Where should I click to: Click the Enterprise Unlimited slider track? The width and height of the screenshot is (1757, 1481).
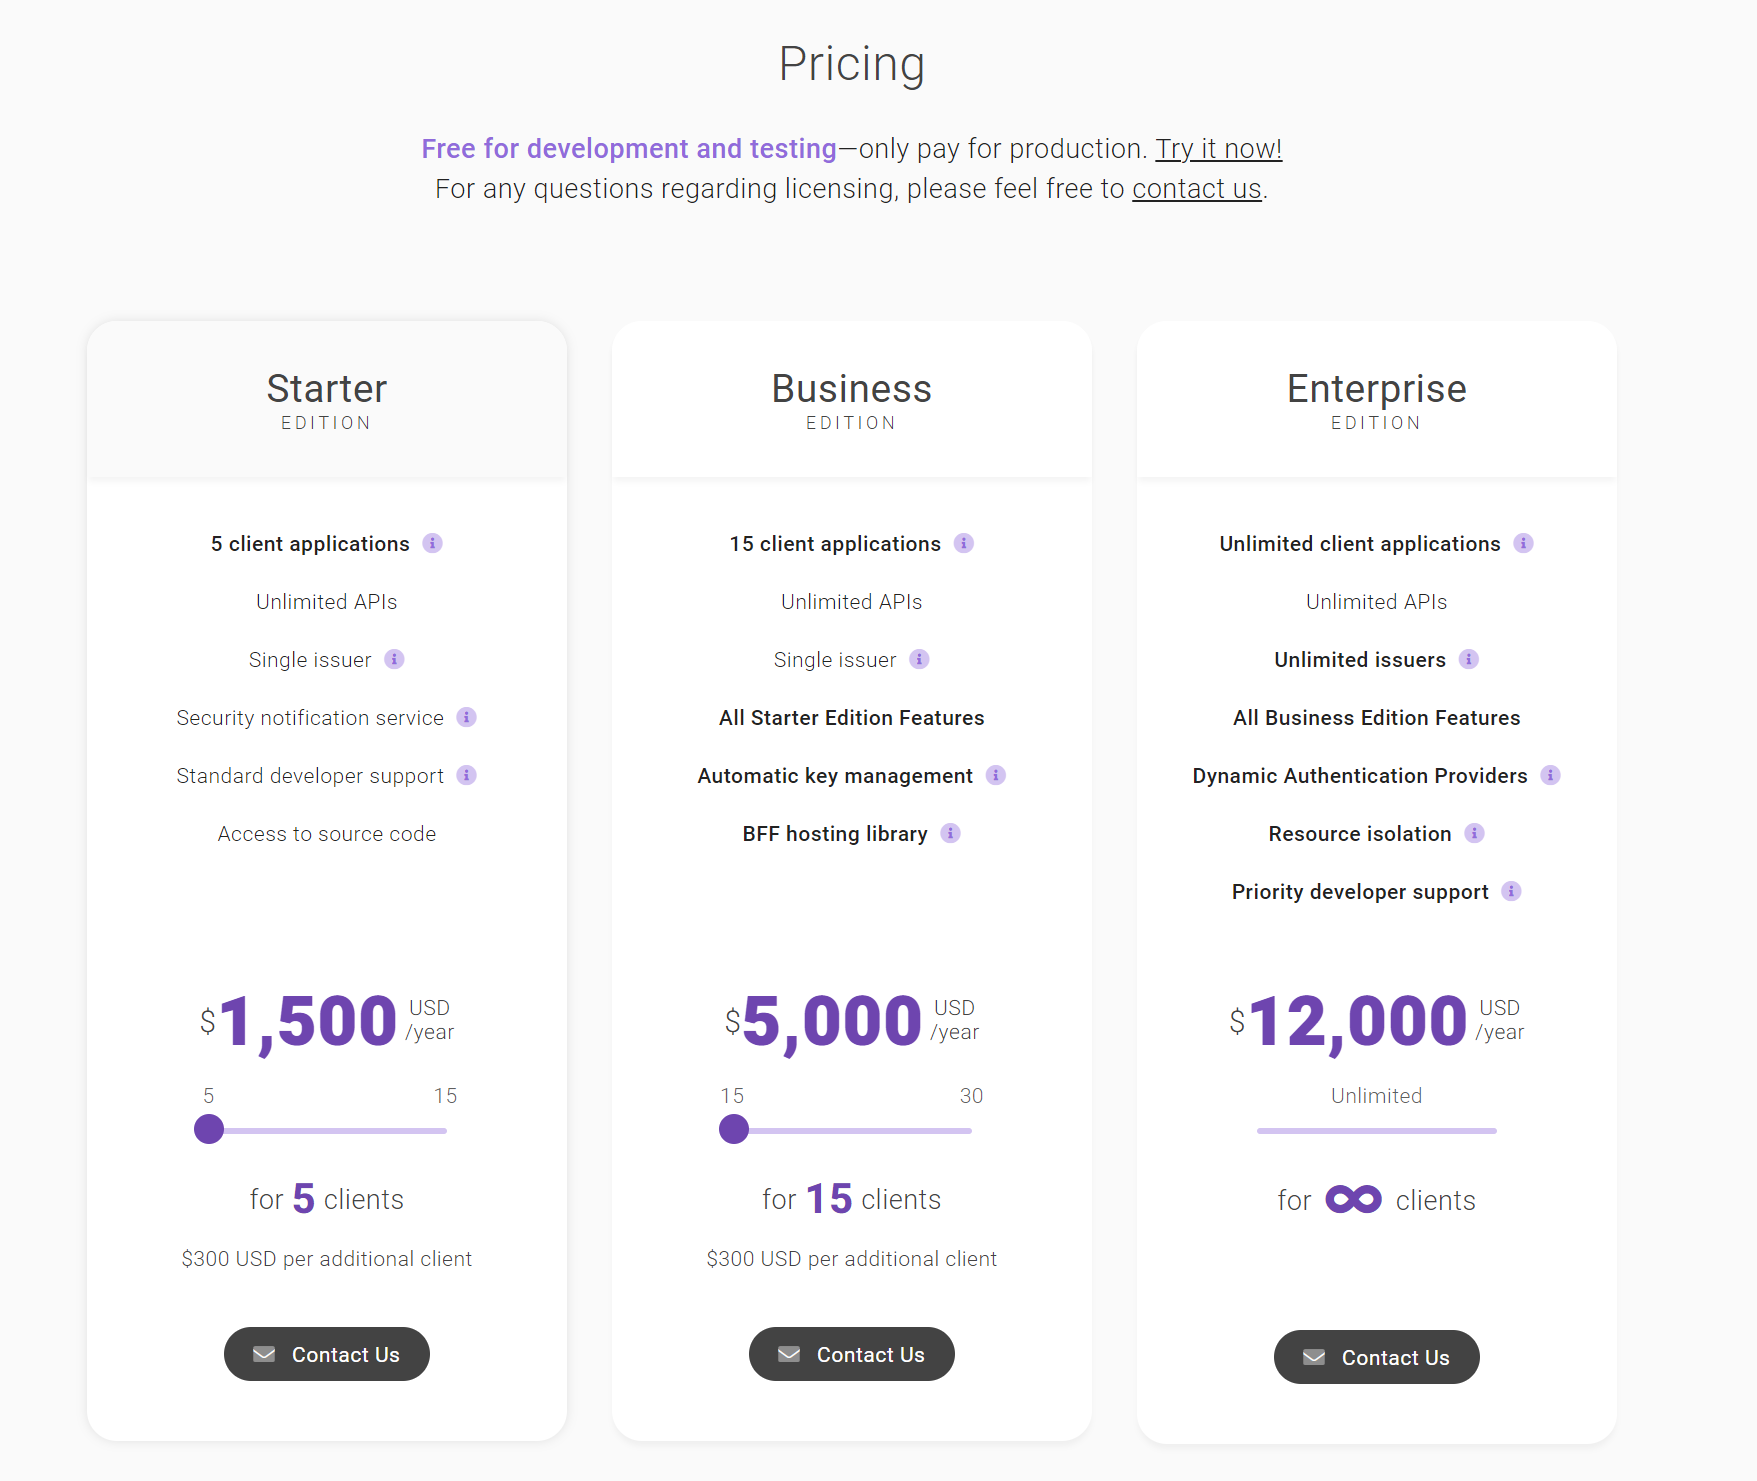coord(1376,1131)
